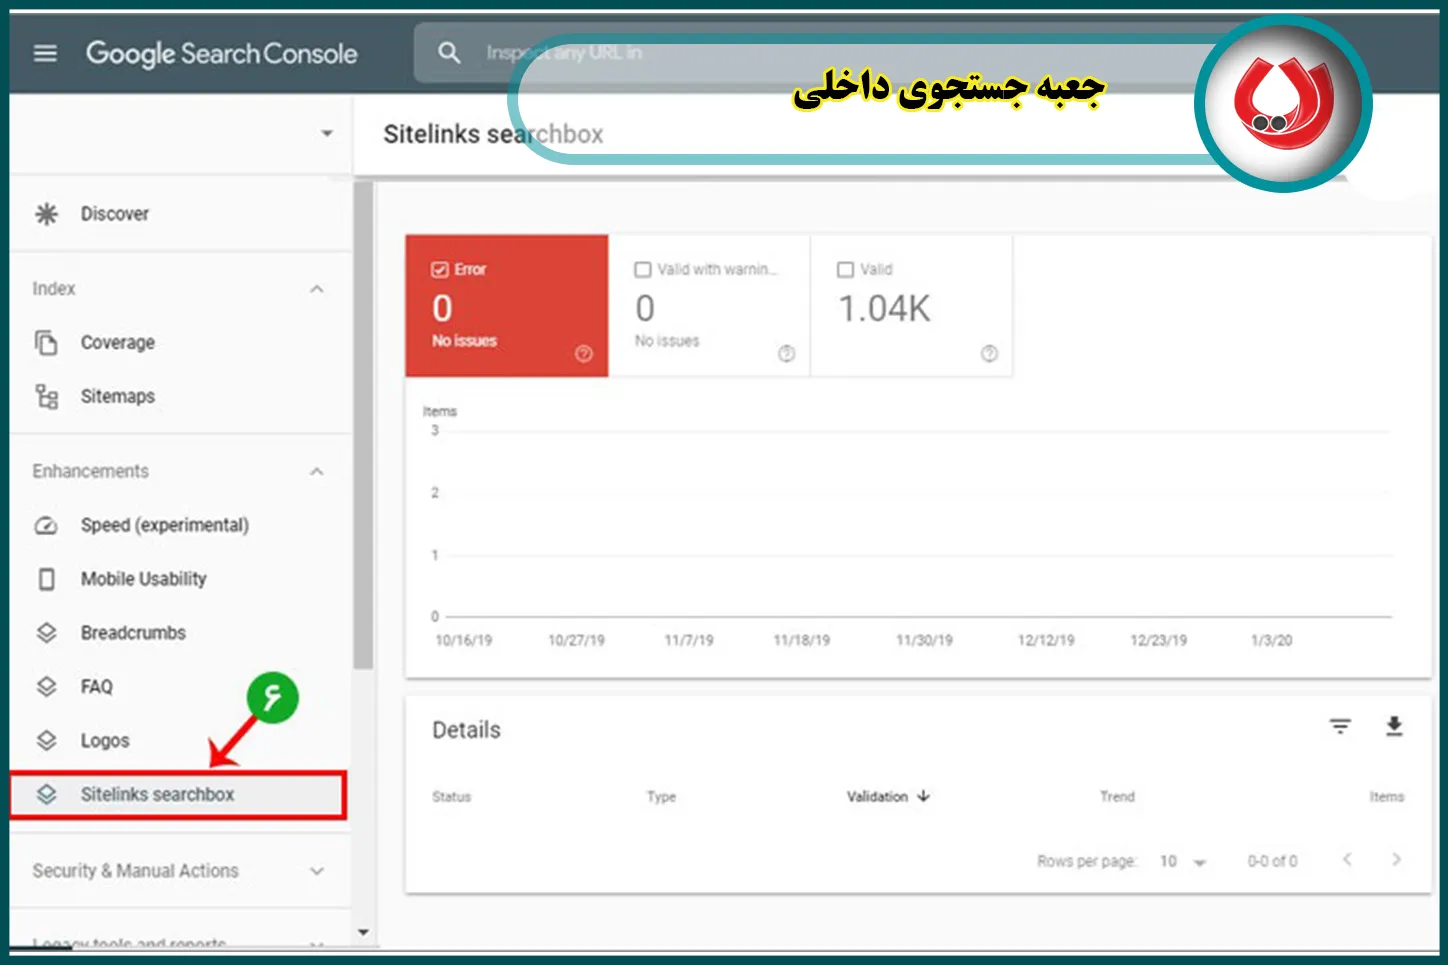Click the Validation column header

pos(877,797)
